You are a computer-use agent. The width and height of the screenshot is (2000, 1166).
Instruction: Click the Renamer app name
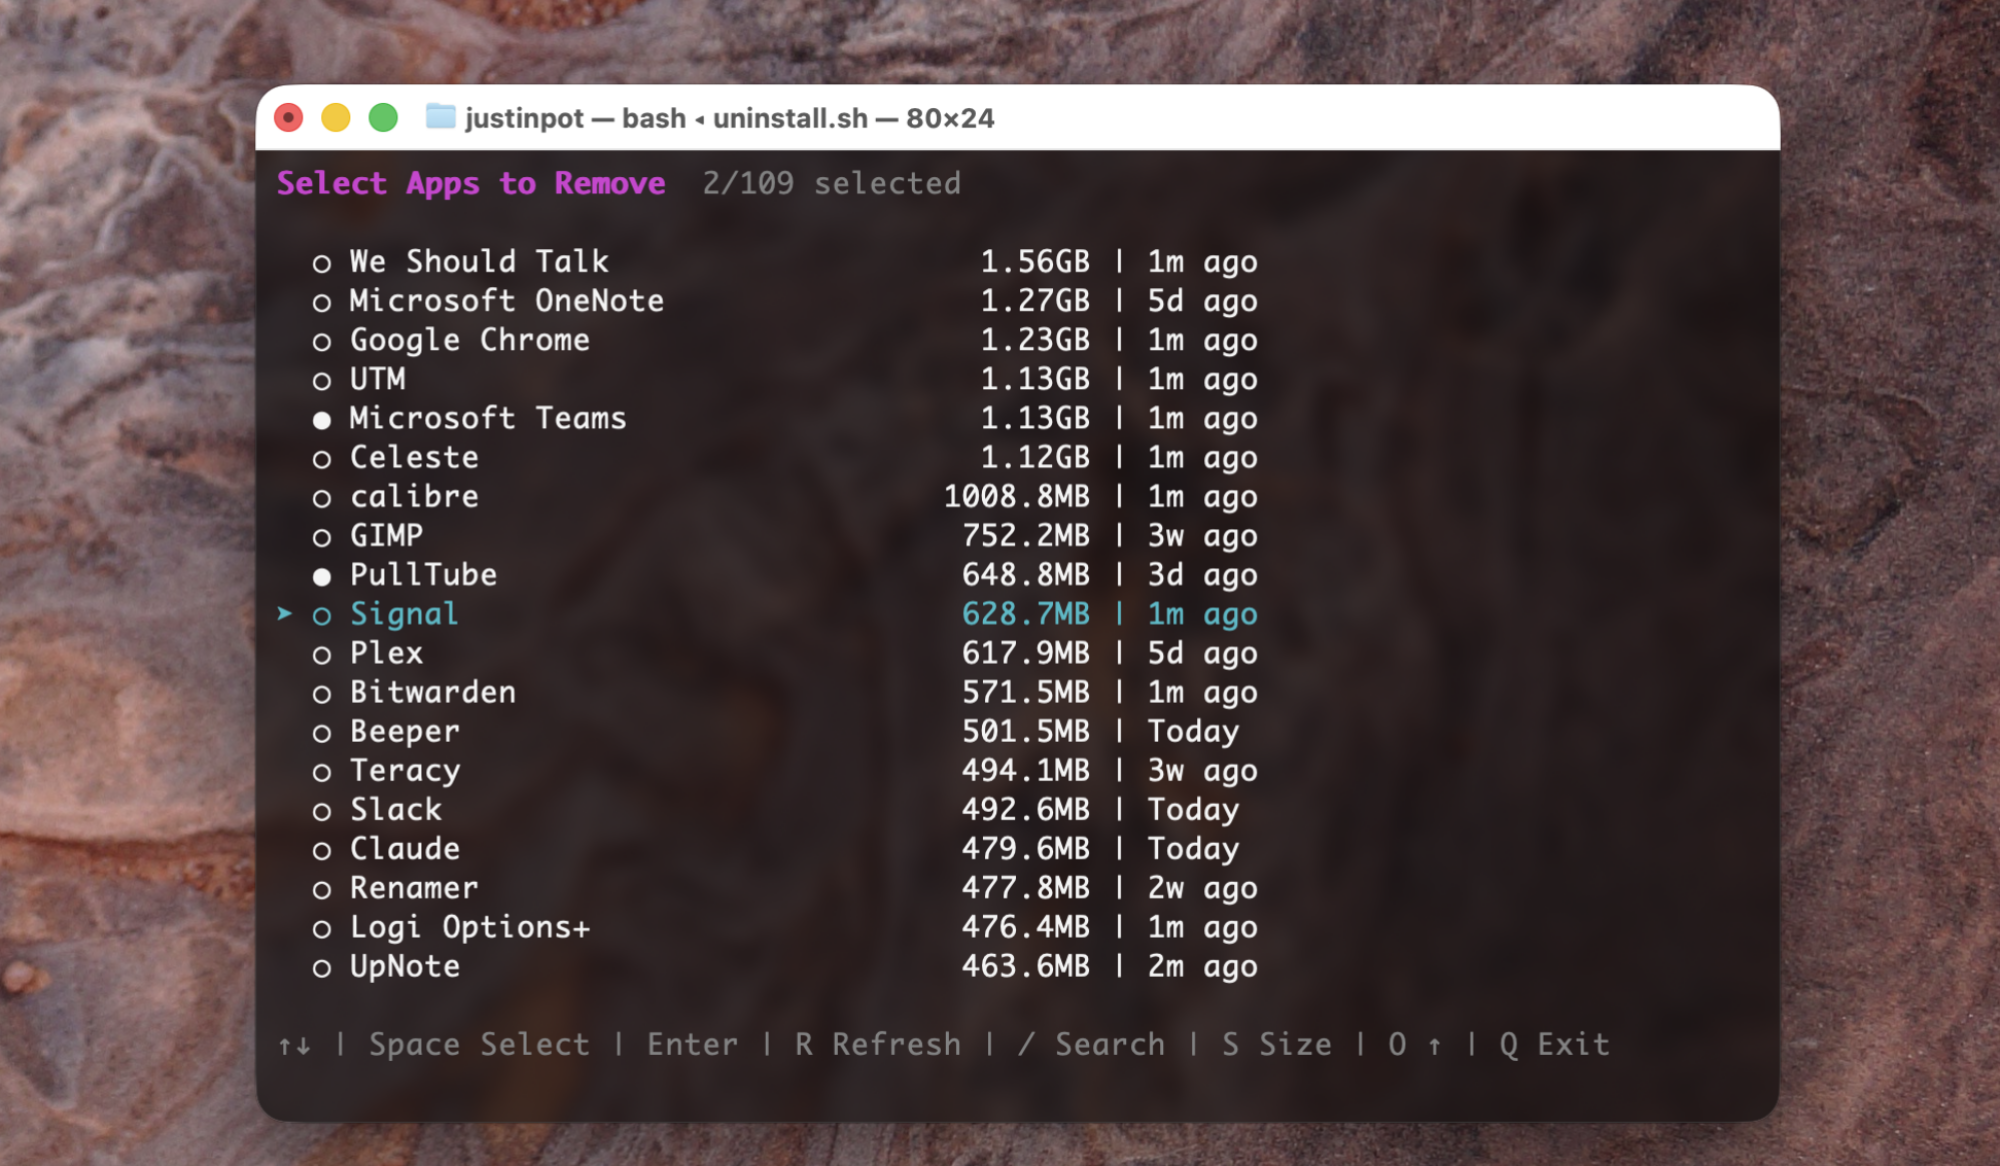[414, 887]
